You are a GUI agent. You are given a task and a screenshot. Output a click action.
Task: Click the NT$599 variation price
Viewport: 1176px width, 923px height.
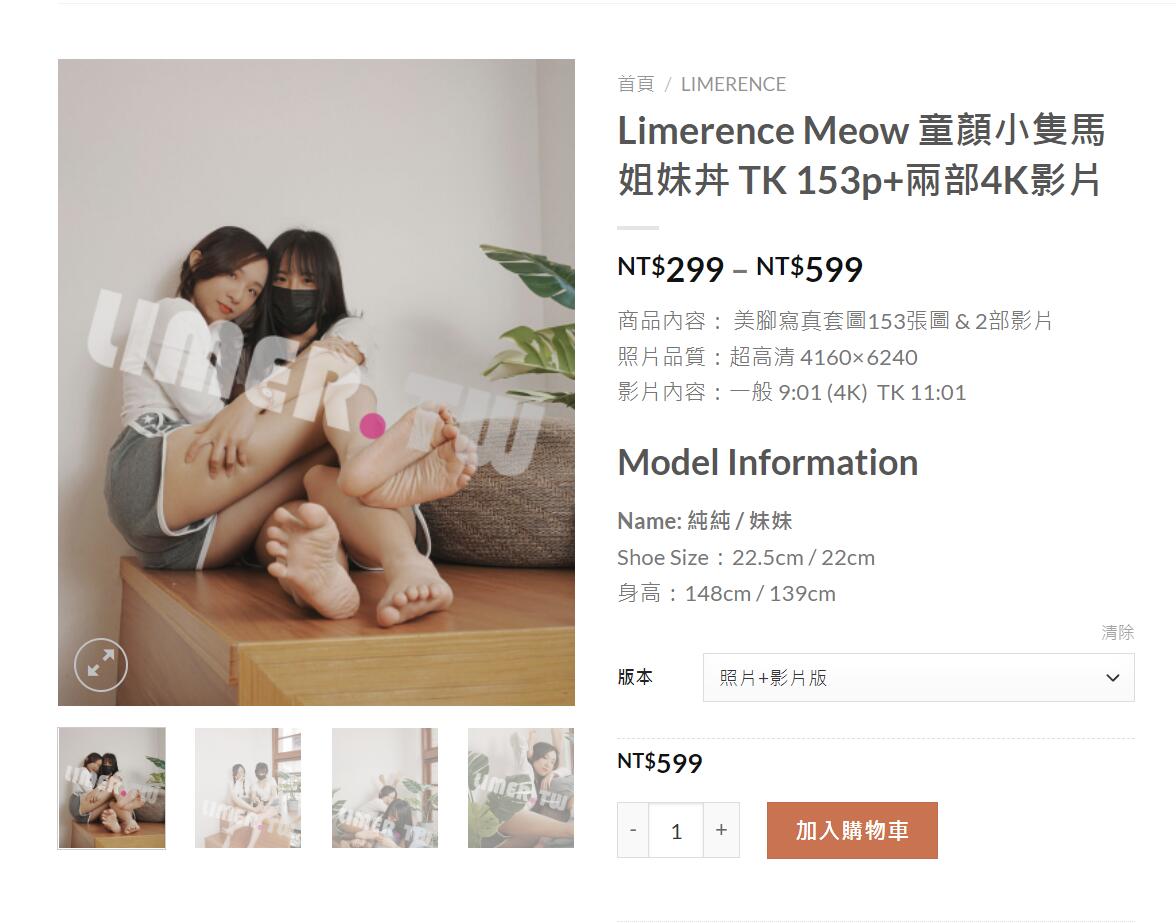660,763
